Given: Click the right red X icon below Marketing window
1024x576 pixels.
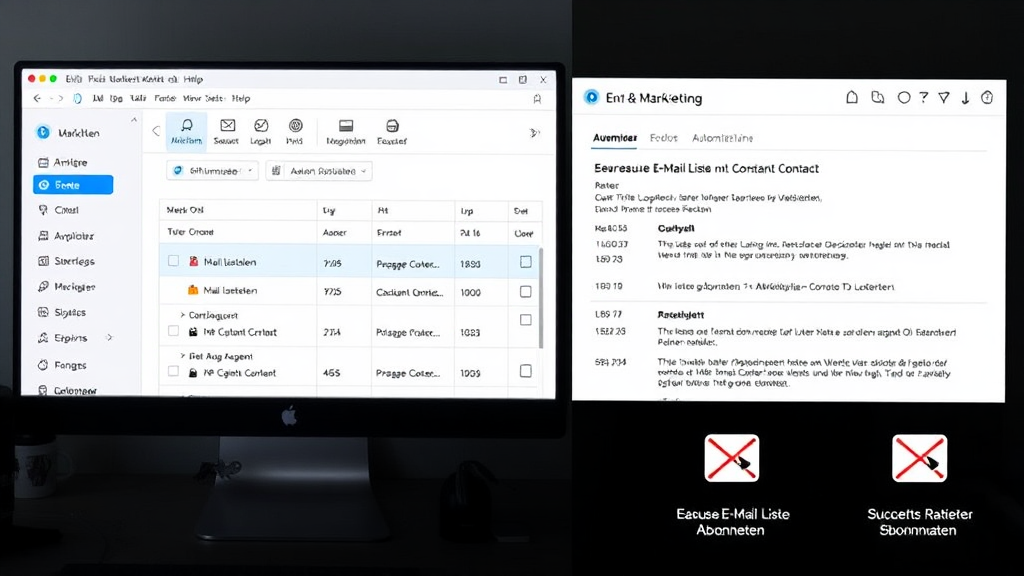Looking at the screenshot, I should [x=920, y=458].
